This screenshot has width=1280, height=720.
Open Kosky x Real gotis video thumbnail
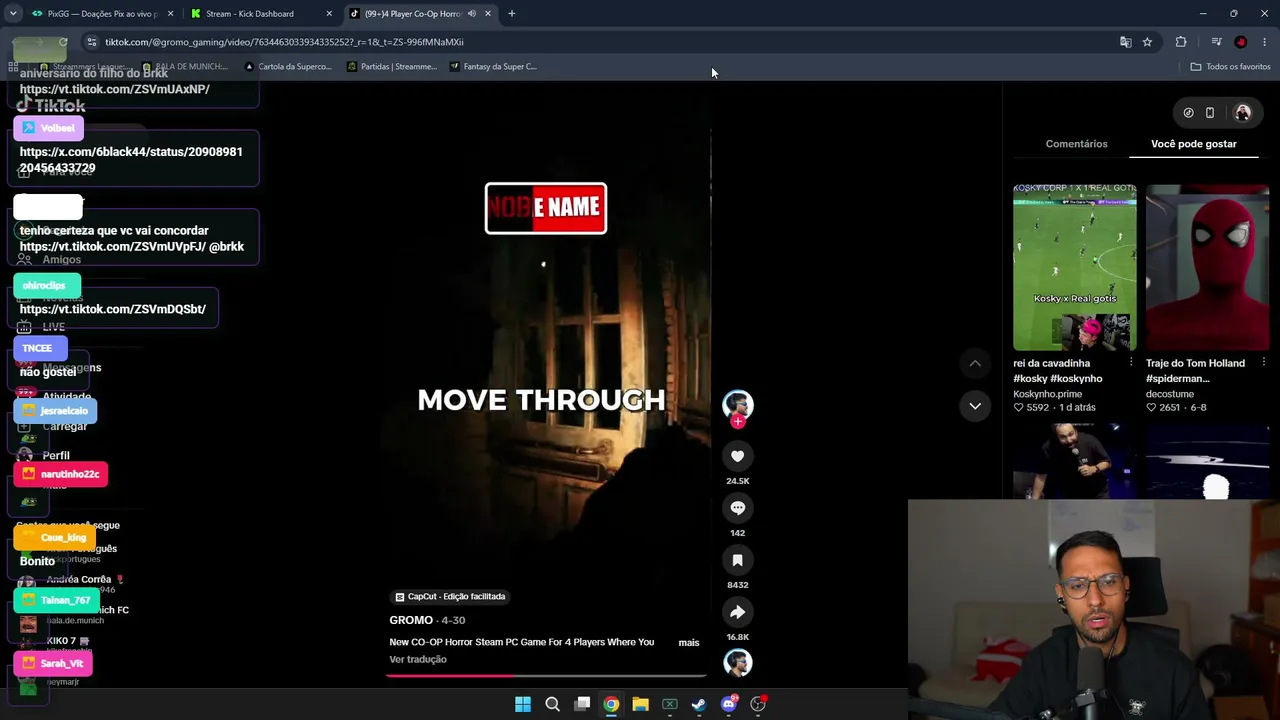(x=1075, y=267)
